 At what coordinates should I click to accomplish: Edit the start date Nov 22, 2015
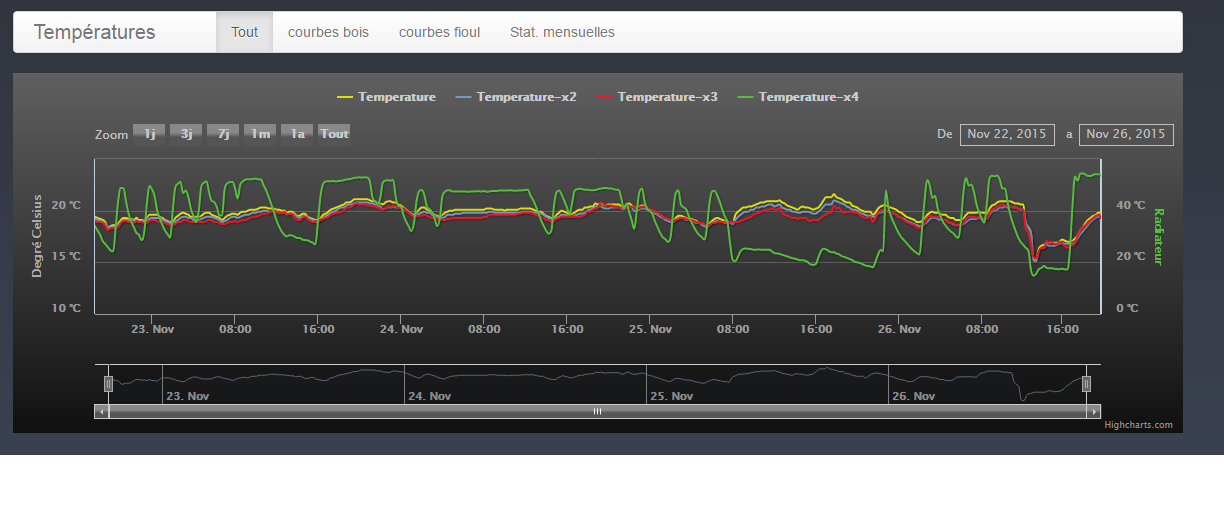[x=1007, y=134]
